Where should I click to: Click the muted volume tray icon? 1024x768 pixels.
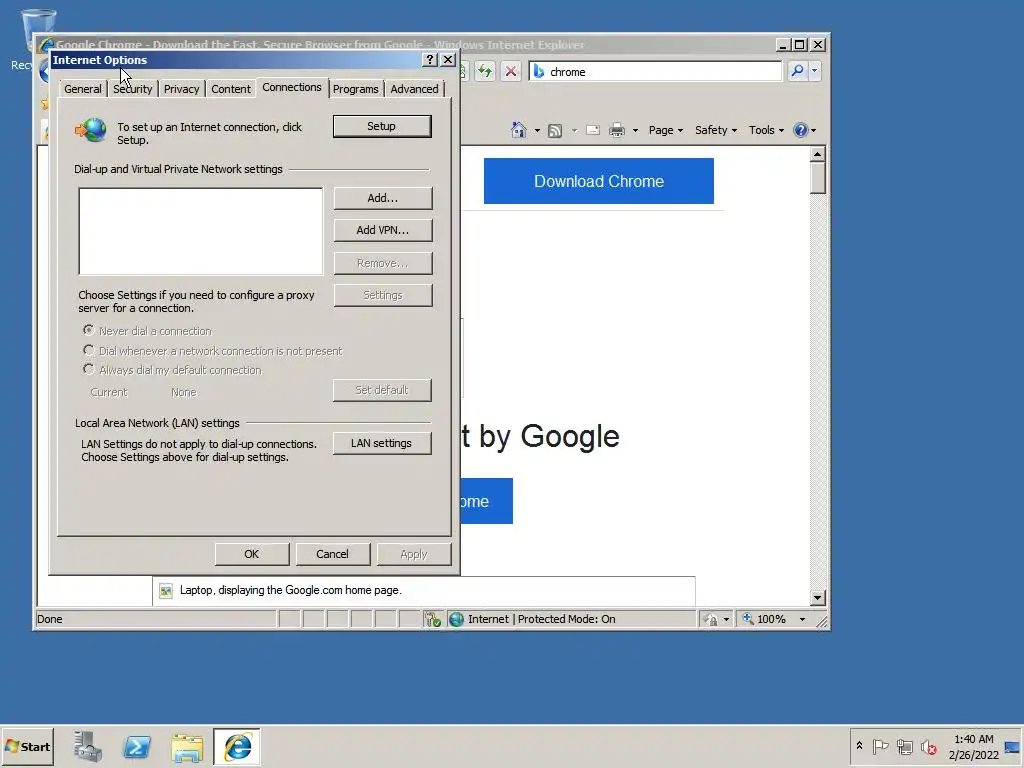tap(928, 746)
